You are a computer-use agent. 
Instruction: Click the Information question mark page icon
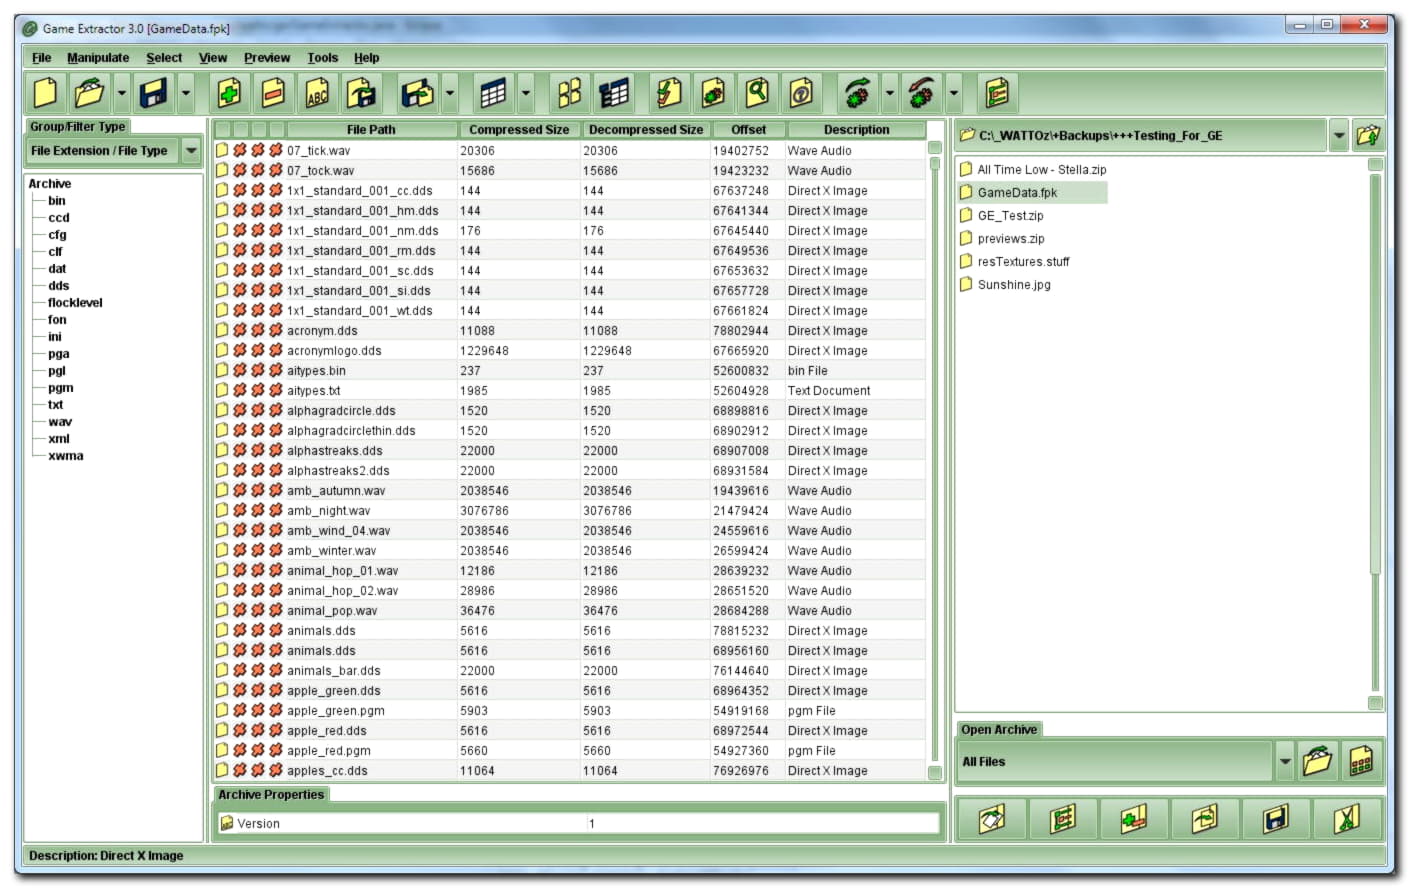tap(801, 93)
